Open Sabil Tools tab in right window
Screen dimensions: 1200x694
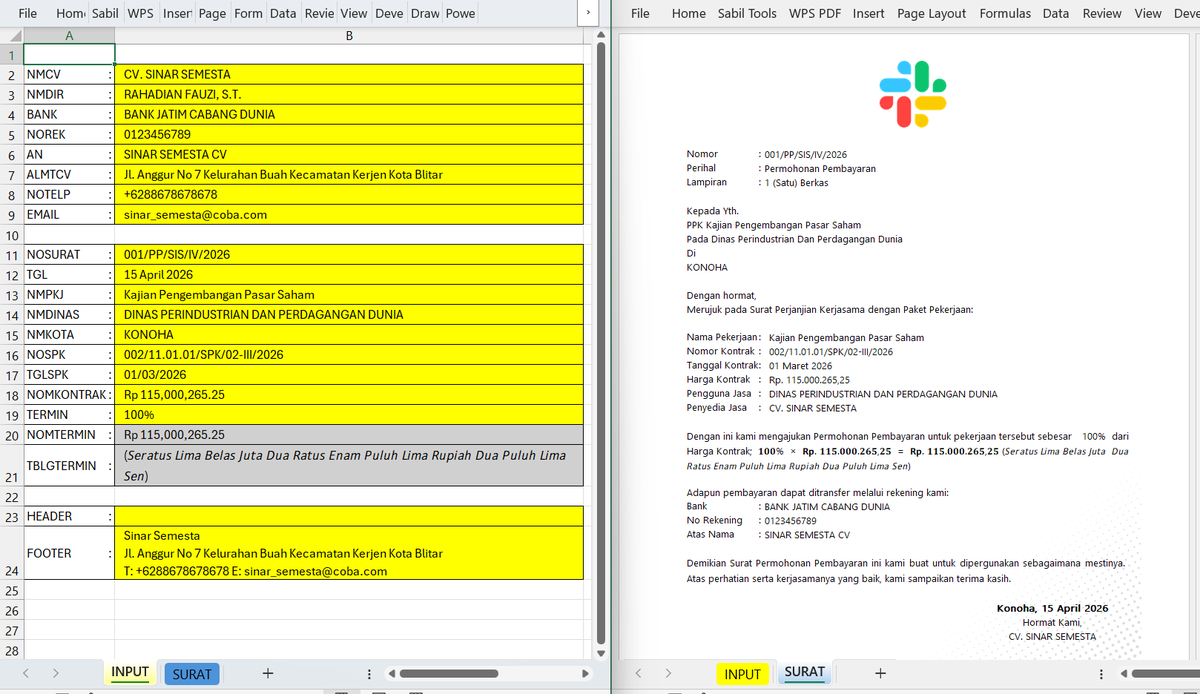point(745,13)
